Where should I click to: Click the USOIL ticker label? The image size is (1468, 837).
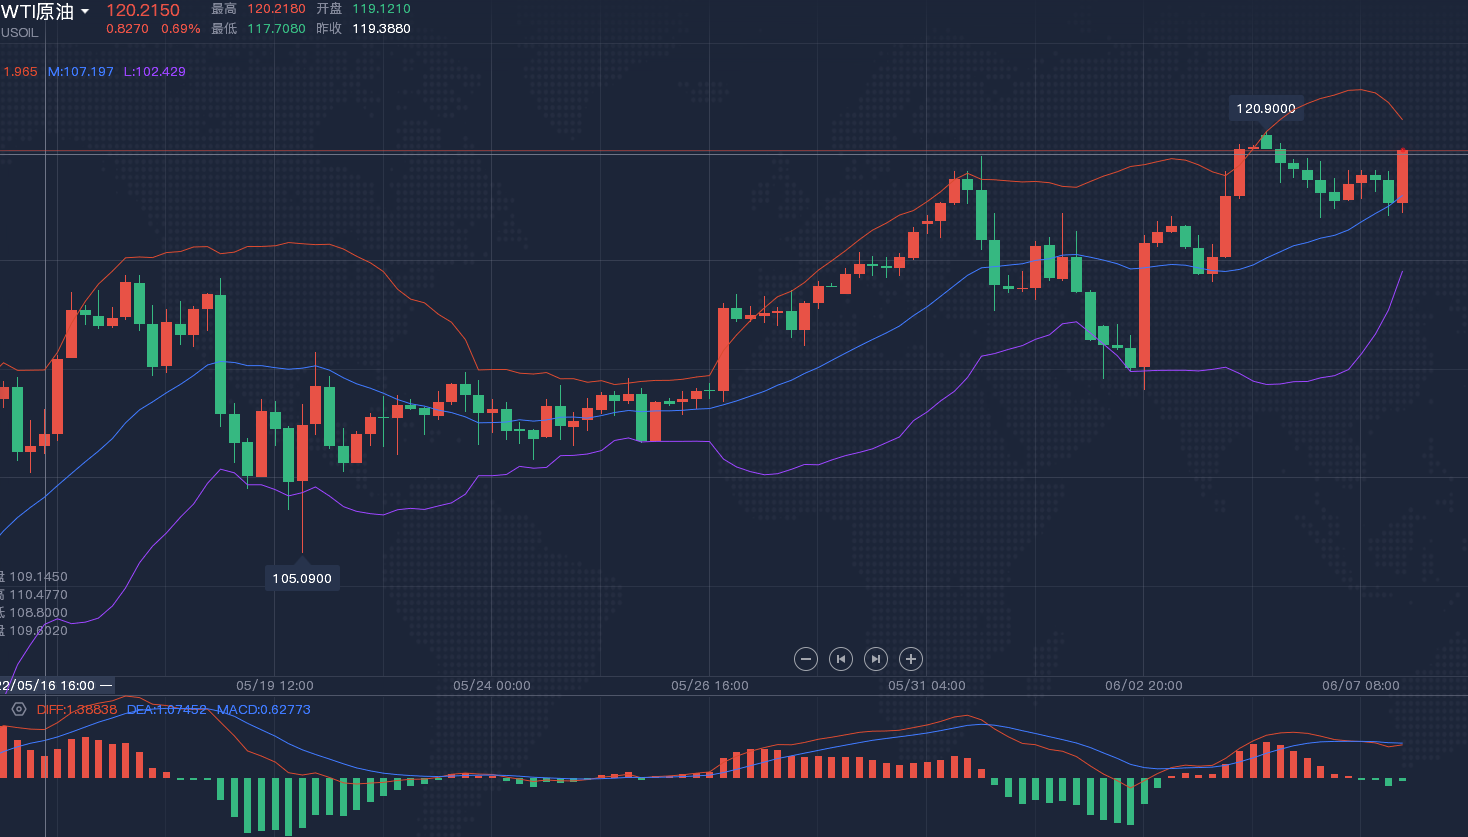pos(19,33)
